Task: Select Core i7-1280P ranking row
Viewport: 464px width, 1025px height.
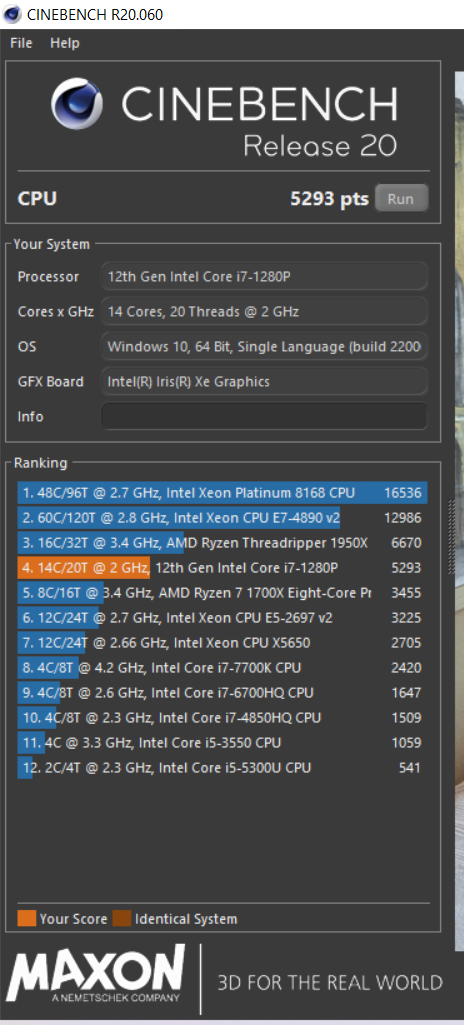Action: coord(222,568)
